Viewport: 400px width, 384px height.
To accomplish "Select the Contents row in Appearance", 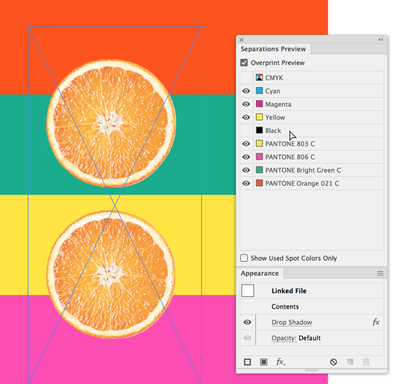I will point(285,307).
